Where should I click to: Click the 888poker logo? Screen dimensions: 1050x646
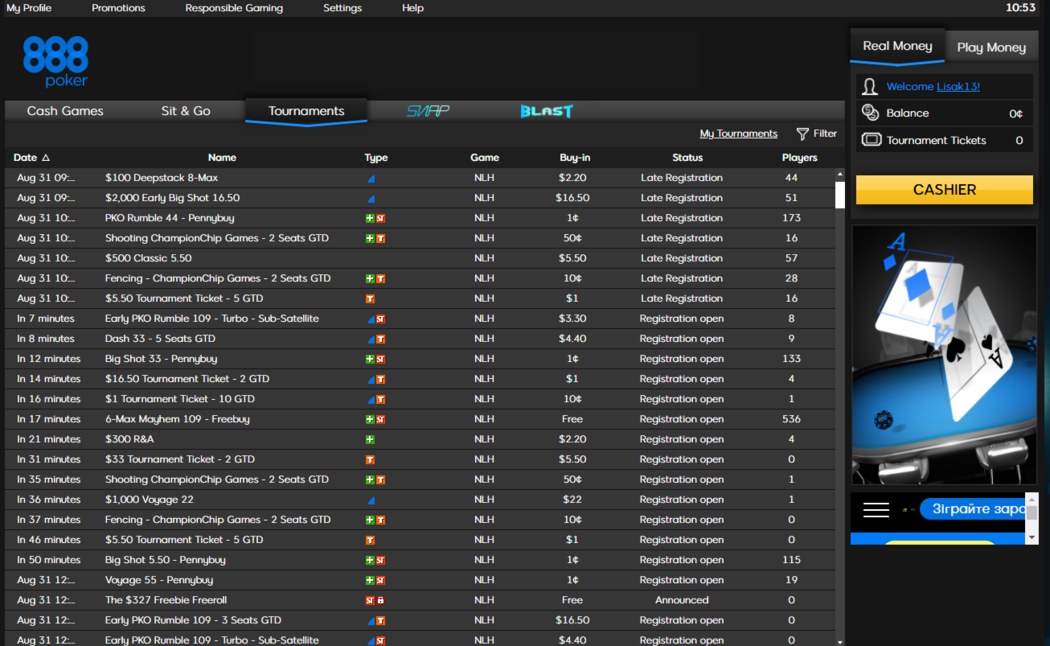click(x=56, y=61)
